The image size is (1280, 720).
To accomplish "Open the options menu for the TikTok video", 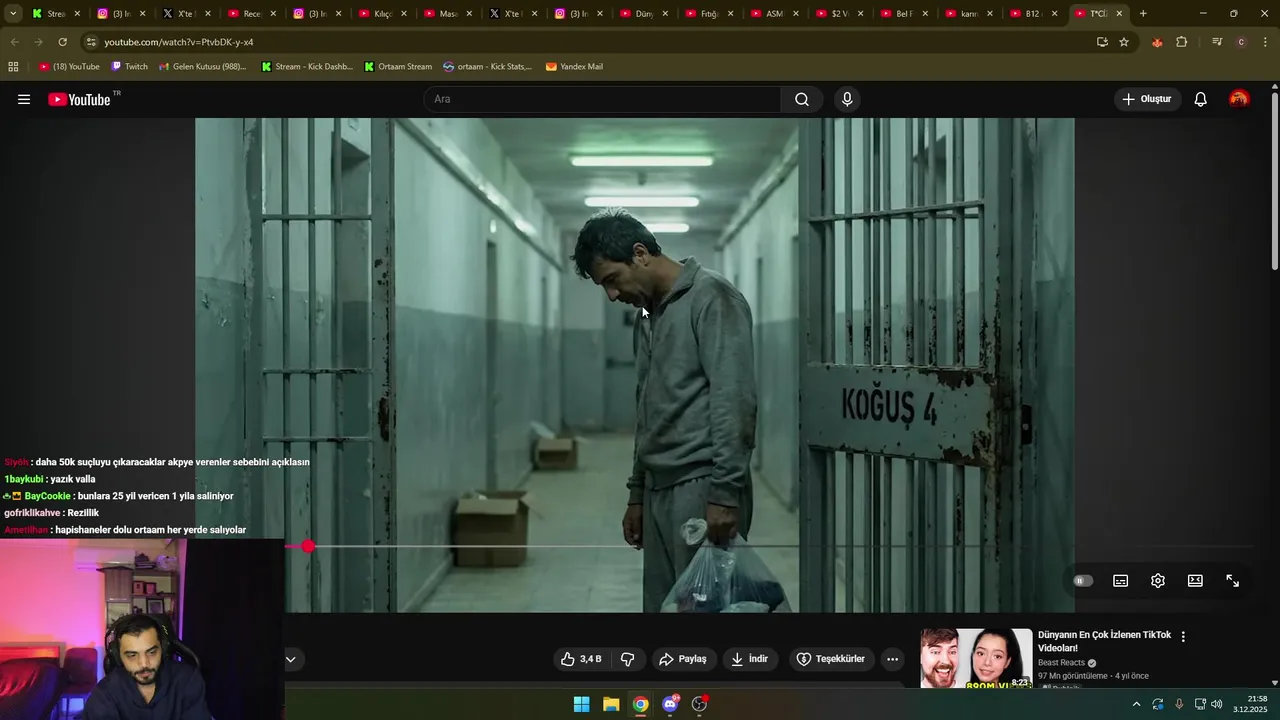I will 1183,637.
